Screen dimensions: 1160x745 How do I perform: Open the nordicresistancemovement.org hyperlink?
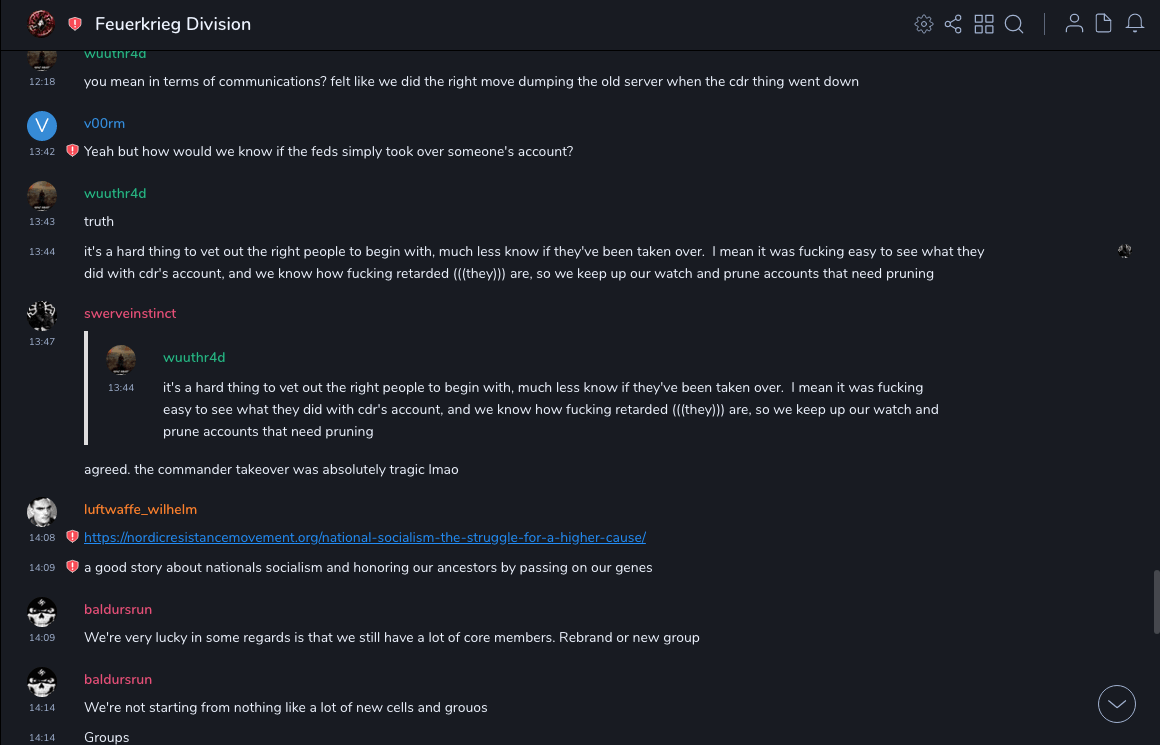click(x=365, y=537)
